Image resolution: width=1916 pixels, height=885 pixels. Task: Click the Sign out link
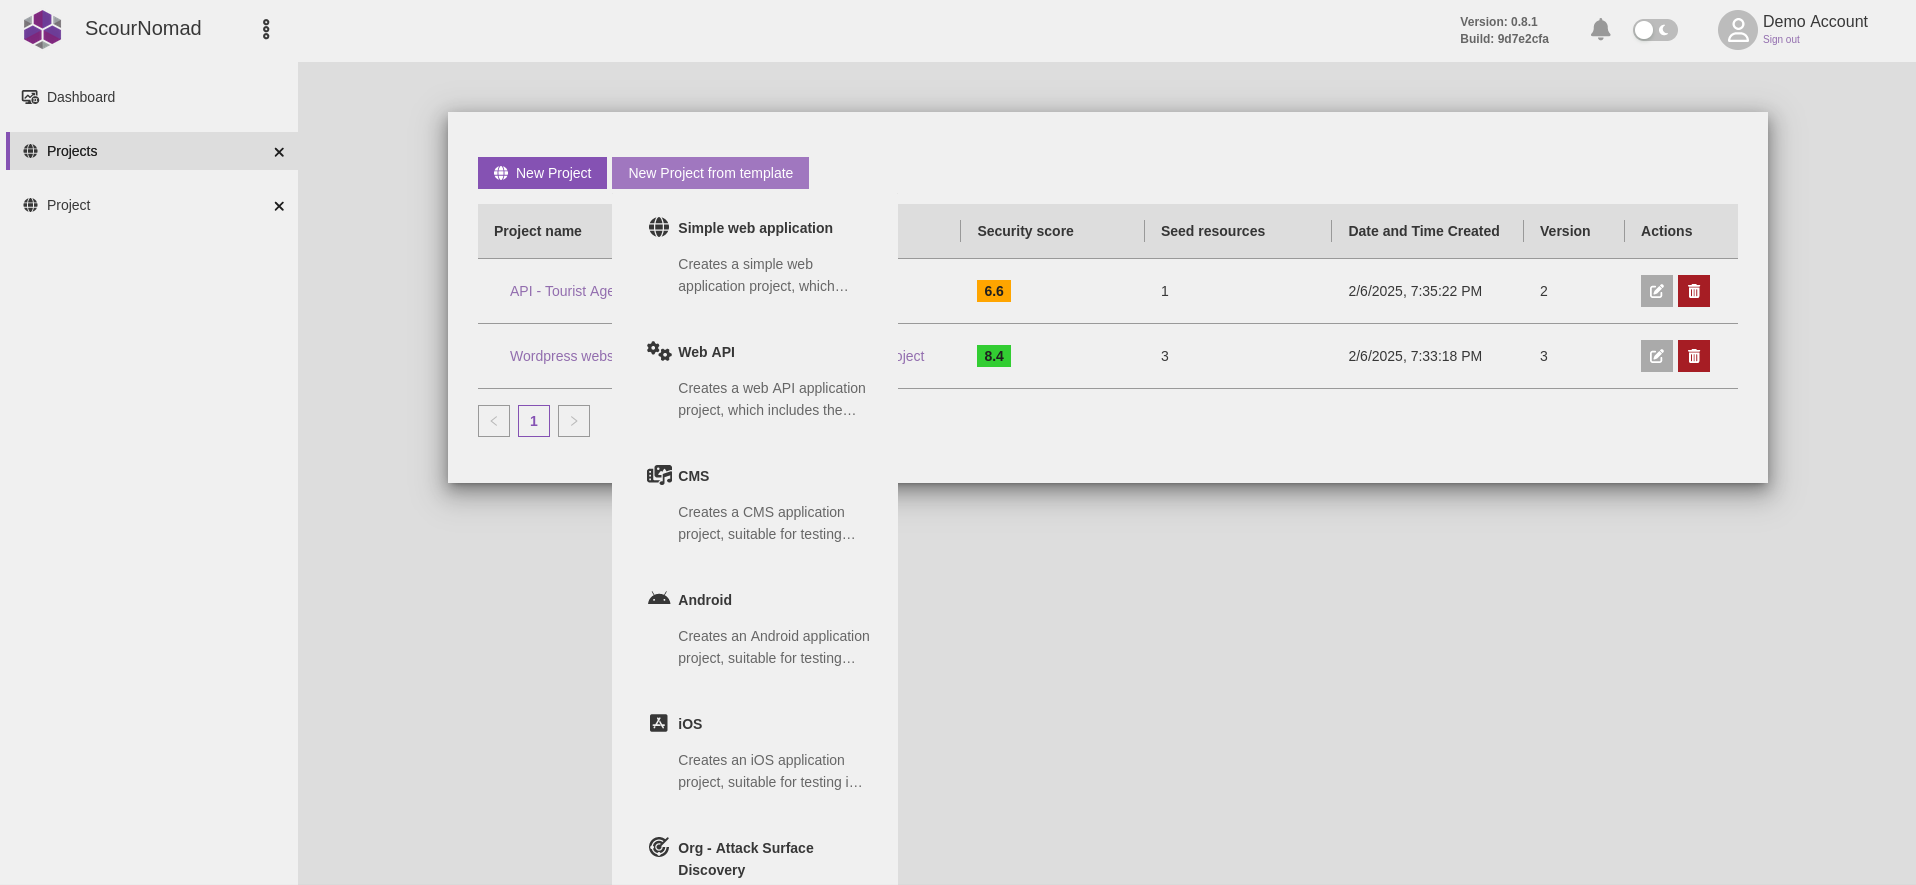click(x=1781, y=40)
